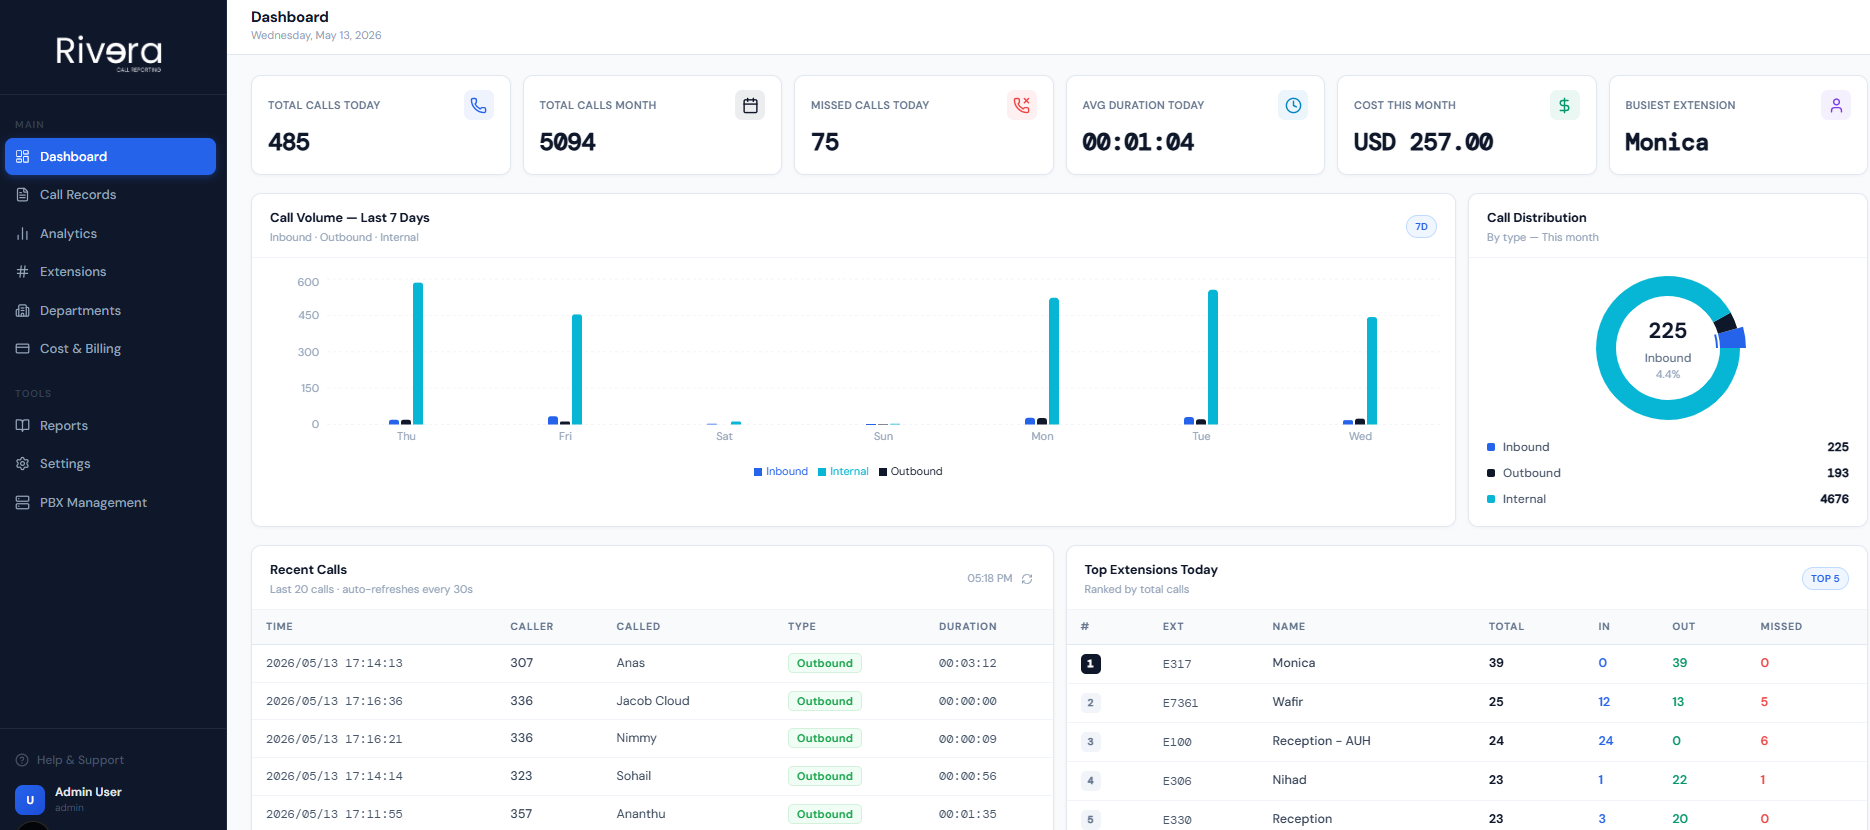Click the Help & Support link

(x=70, y=760)
